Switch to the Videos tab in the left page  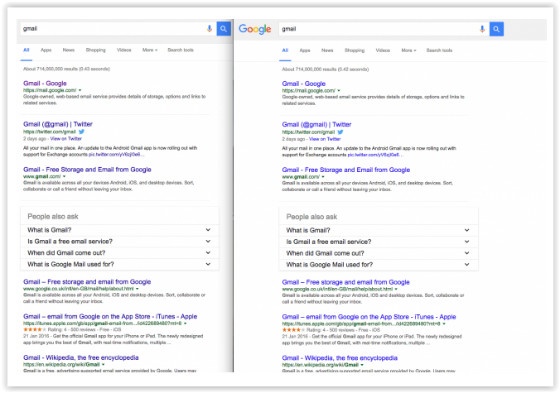tap(124, 50)
